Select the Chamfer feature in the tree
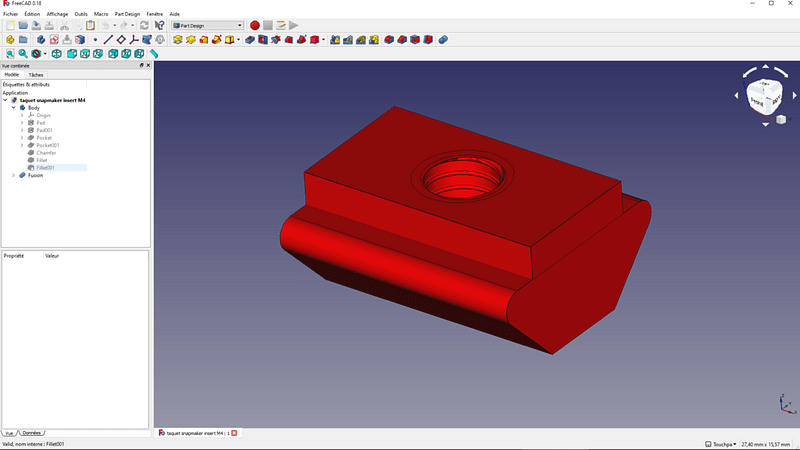This screenshot has width=800, height=450. coord(46,153)
